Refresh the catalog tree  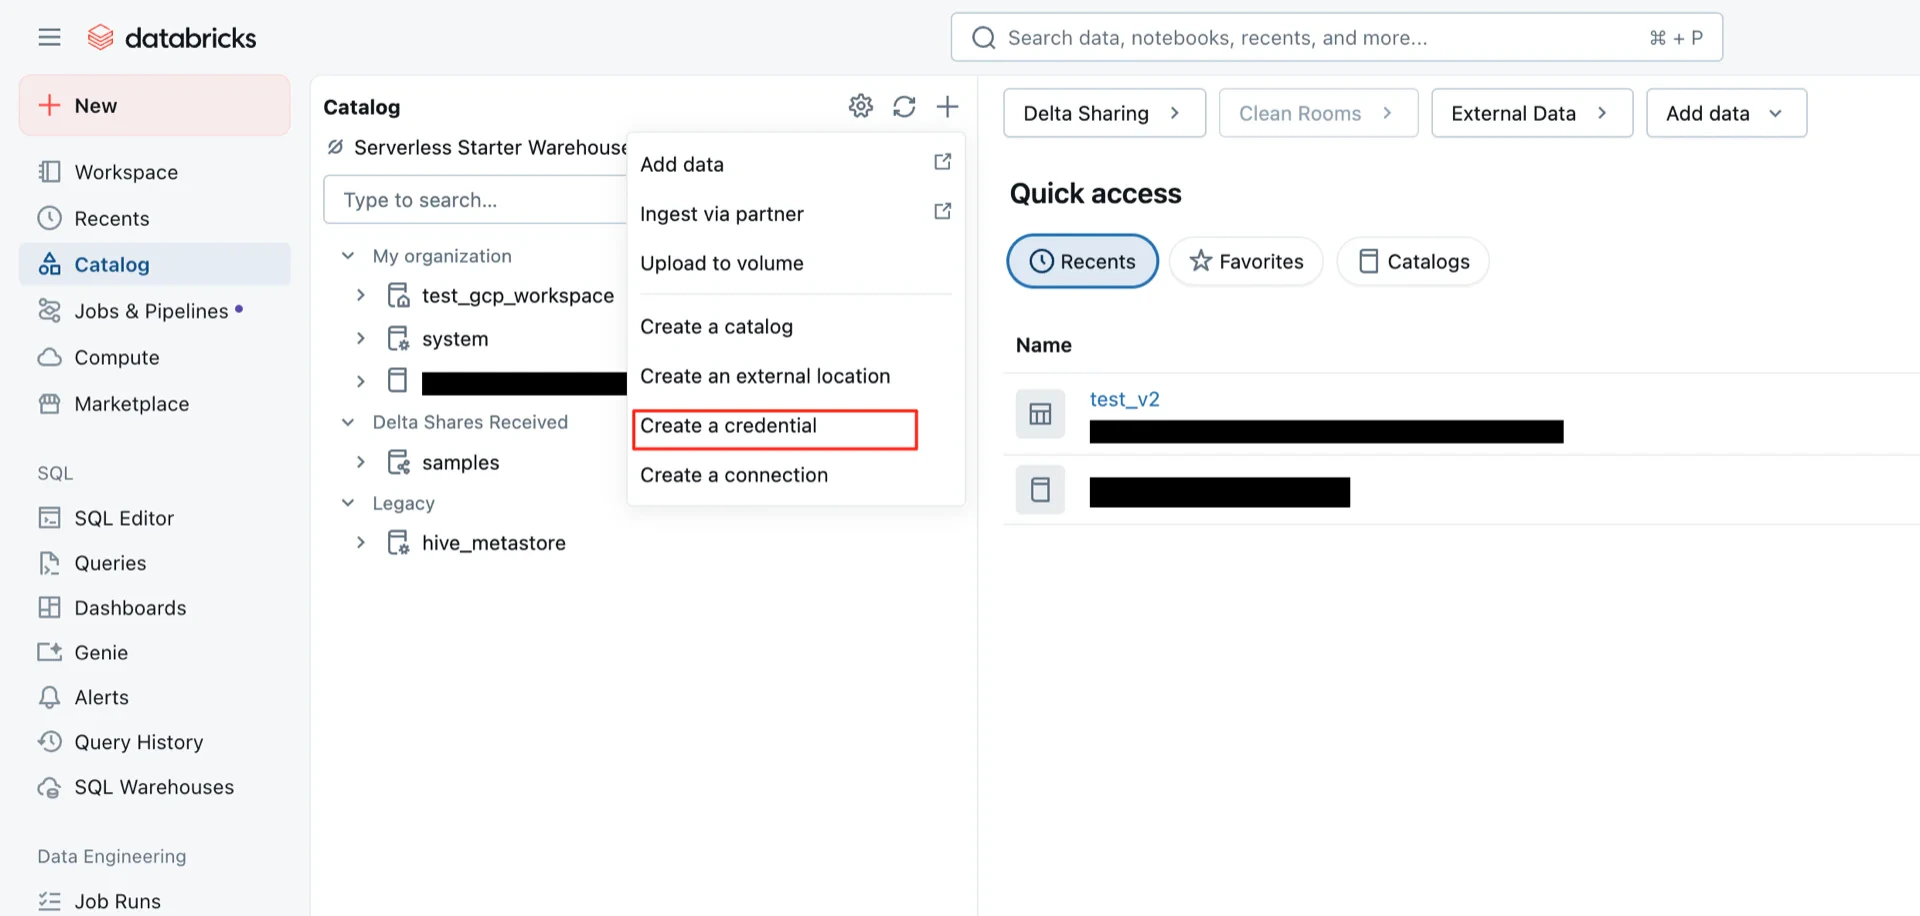click(904, 106)
